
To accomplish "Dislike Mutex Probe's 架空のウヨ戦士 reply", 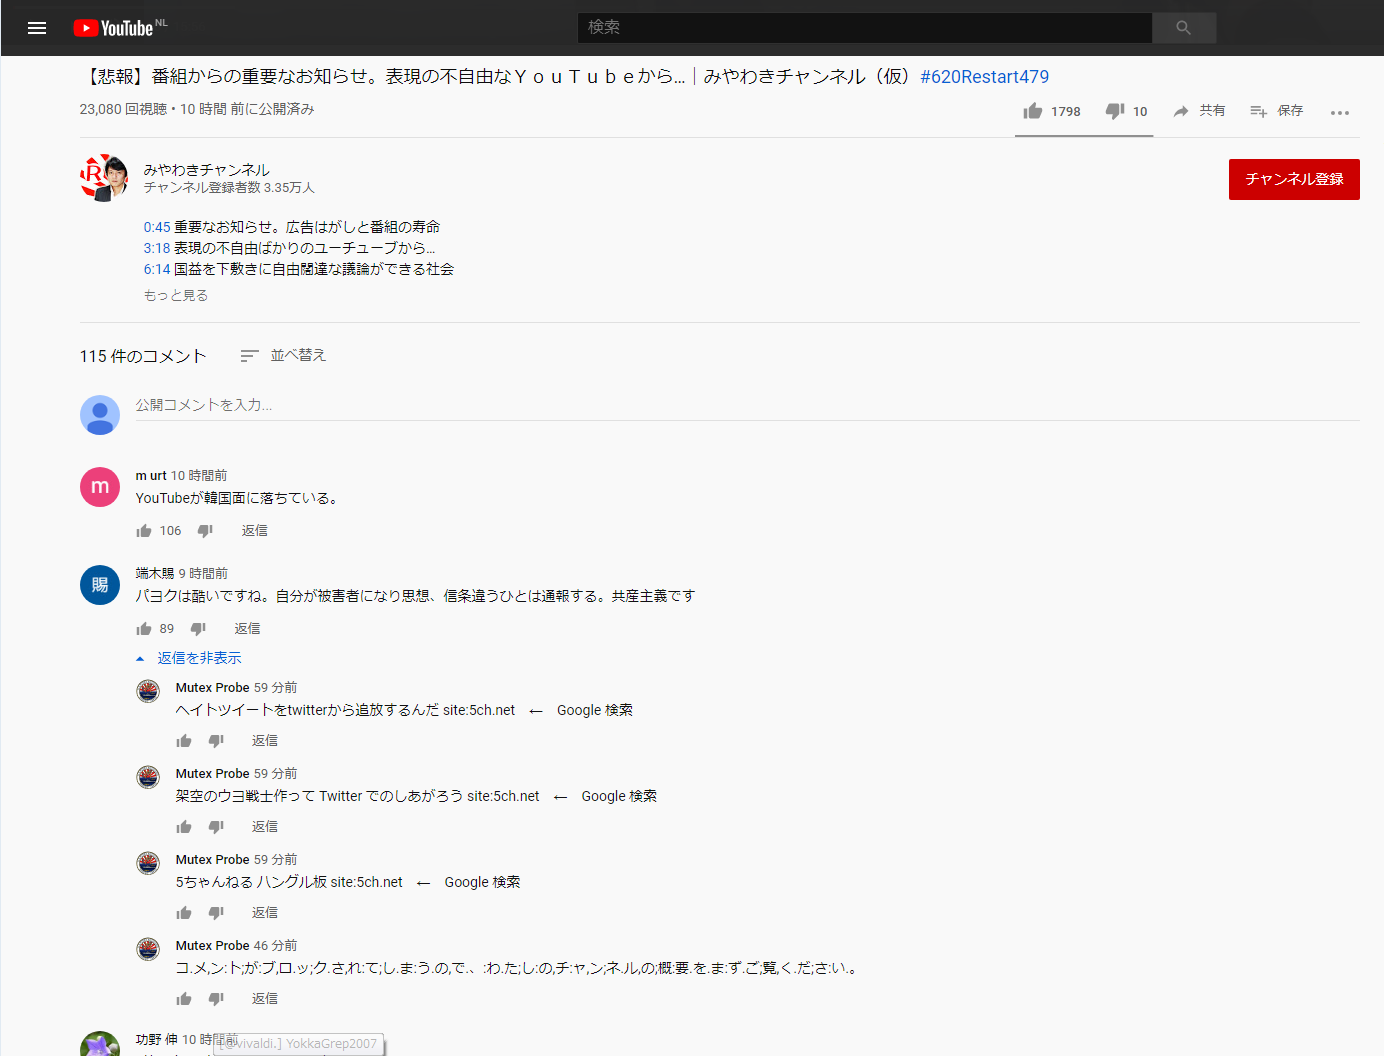I will click(216, 827).
